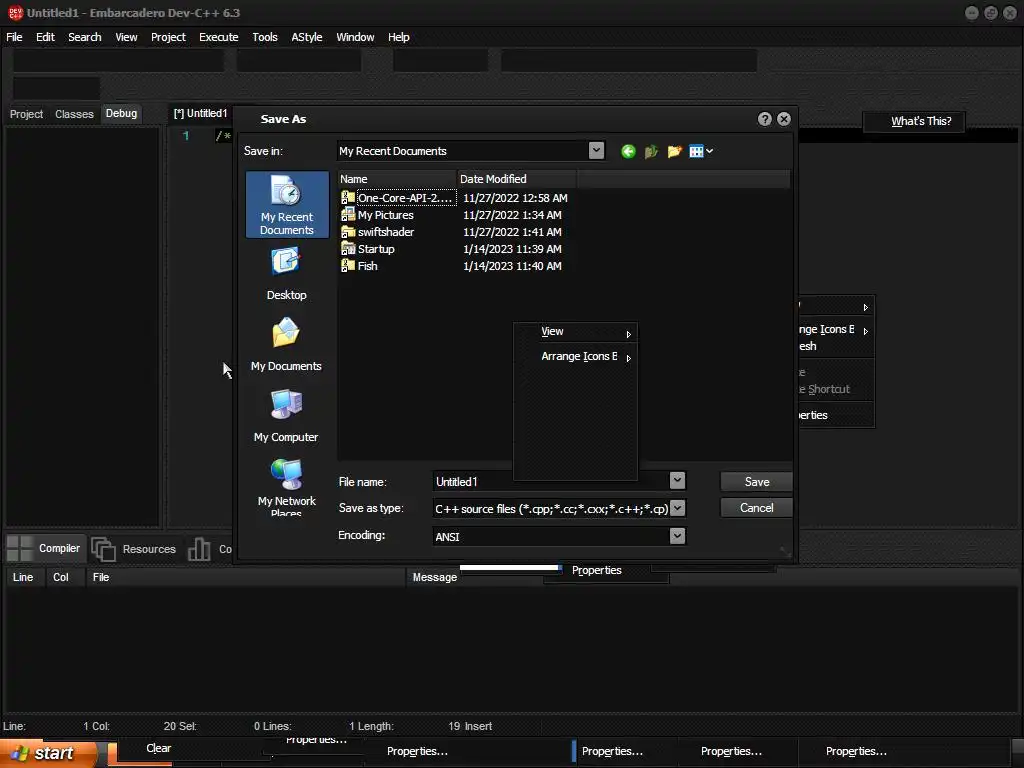1024x768 pixels.
Task: Click Create Shortcut in background menu
Action: tap(826, 389)
